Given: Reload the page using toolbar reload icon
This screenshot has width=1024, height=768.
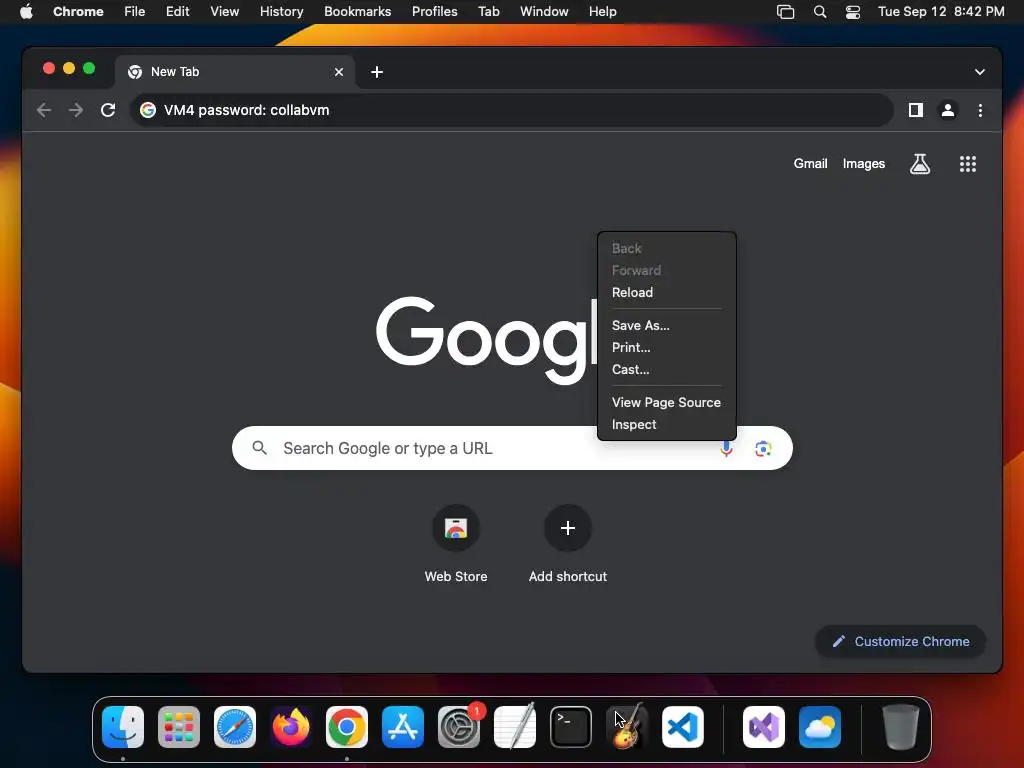Looking at the screenshot, I should pos(108,110).
